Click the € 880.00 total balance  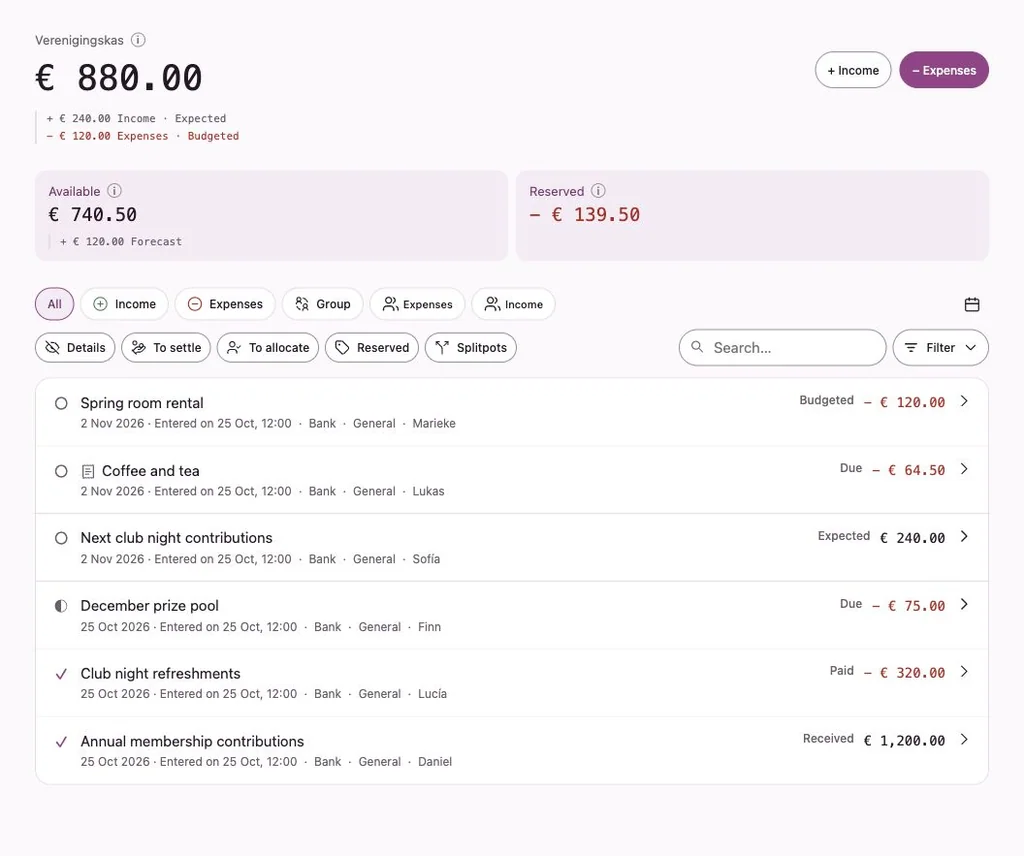pyautogui.click(x=119, y=78)
